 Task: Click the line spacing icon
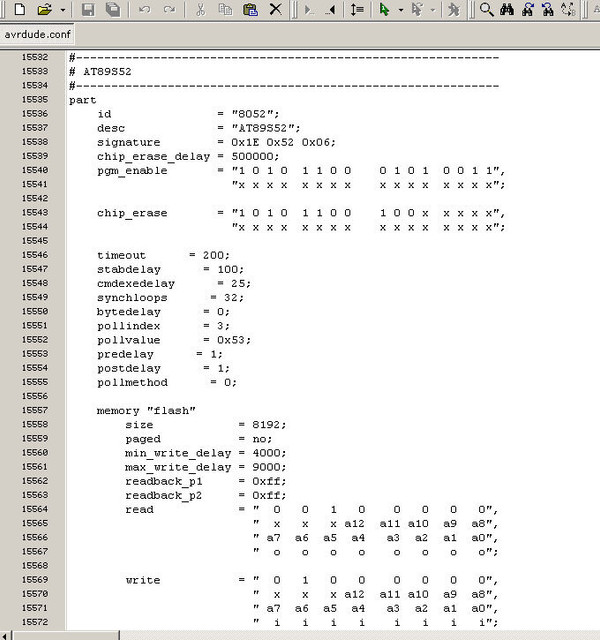(357, 9)
